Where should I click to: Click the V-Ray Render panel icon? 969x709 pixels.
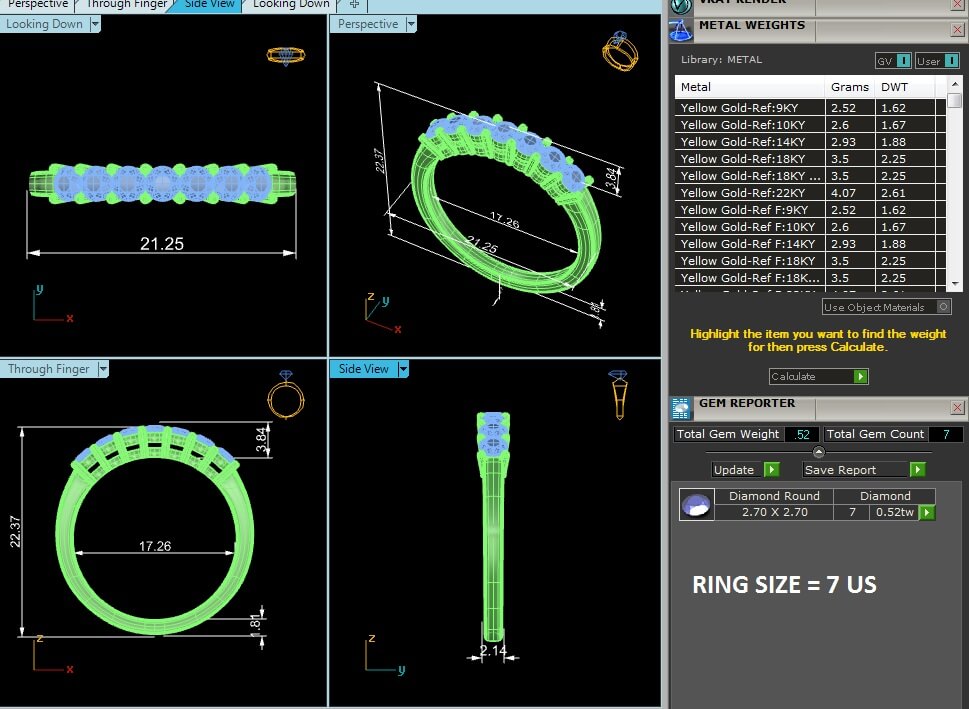coord(681,4)
